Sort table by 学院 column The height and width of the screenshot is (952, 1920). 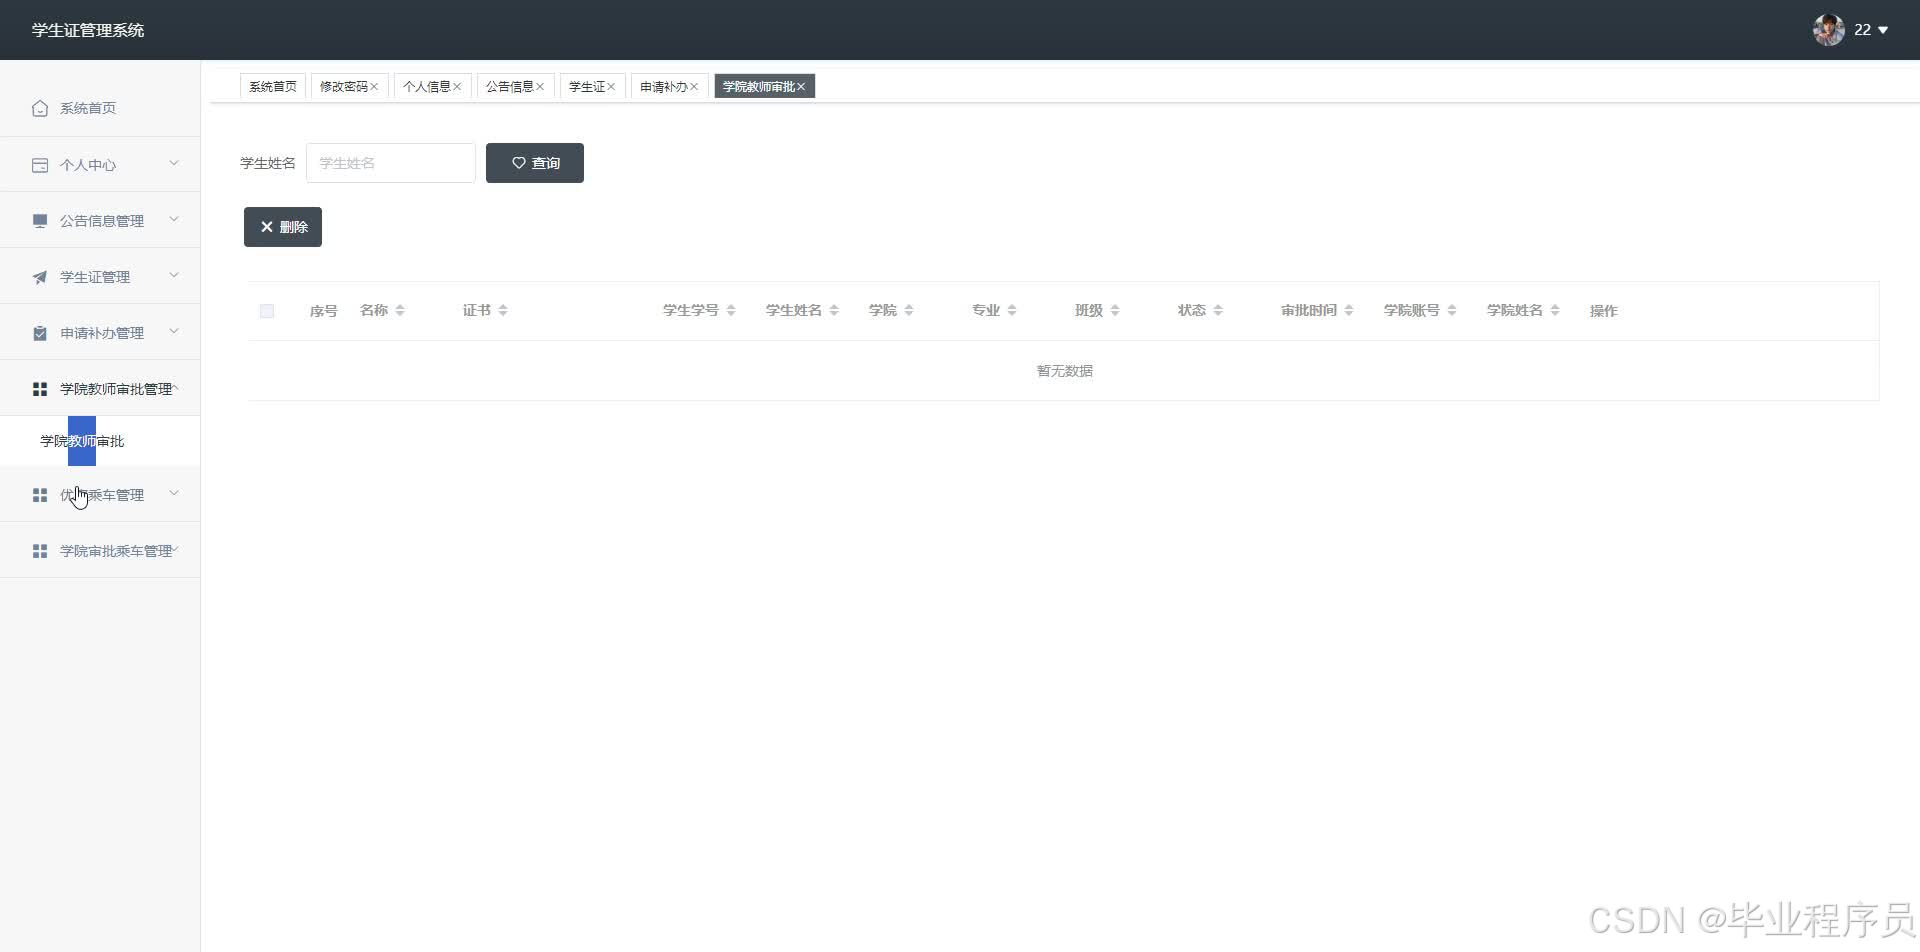click(909, 311)
